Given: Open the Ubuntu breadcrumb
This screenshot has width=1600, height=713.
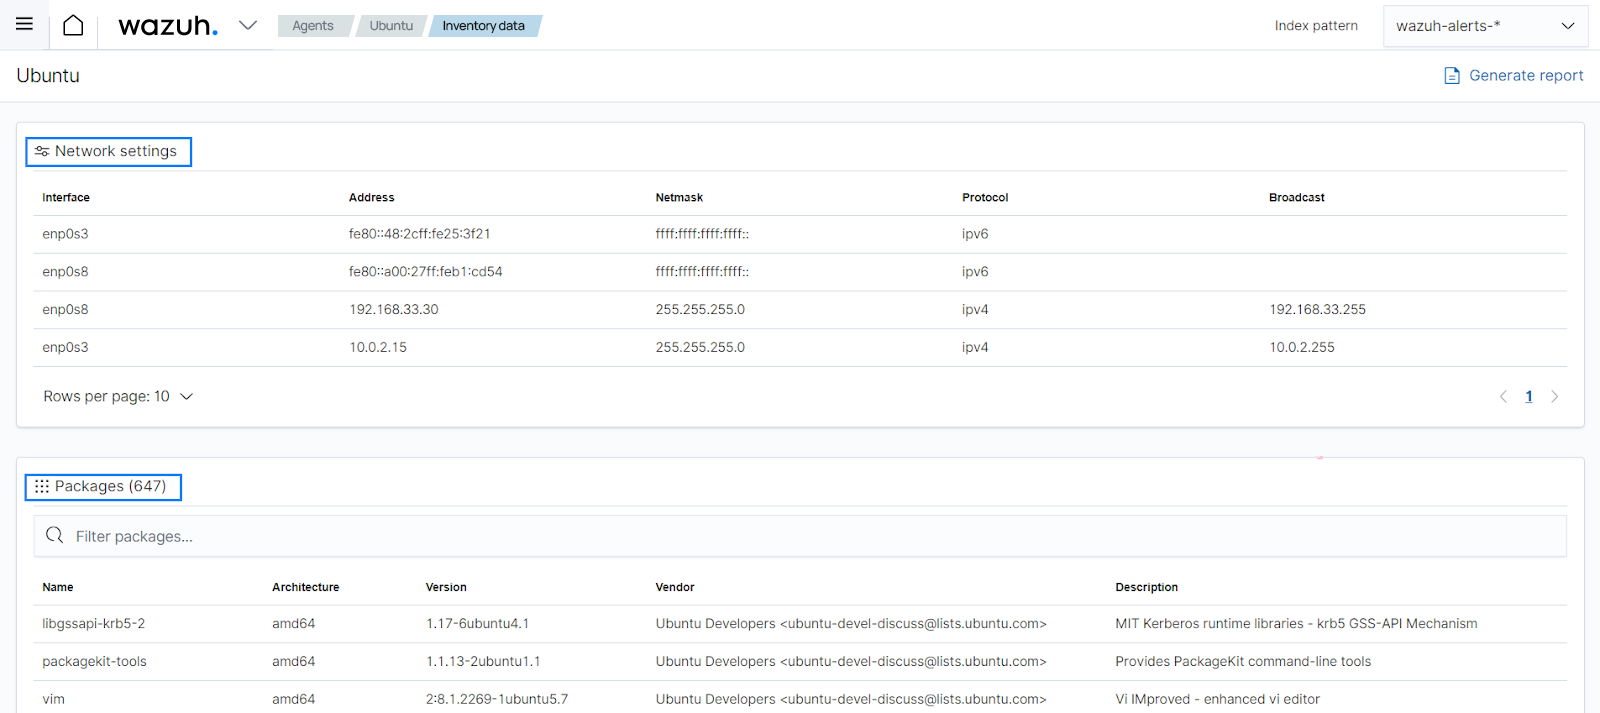Looking at the screenshot, I should point(391,26).
